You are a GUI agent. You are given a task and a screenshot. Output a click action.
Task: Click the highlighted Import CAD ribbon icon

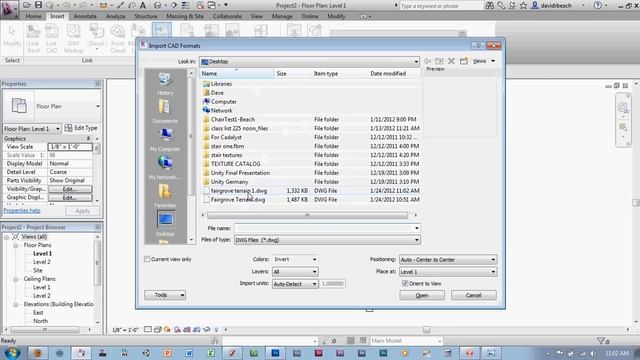point(162,32)
